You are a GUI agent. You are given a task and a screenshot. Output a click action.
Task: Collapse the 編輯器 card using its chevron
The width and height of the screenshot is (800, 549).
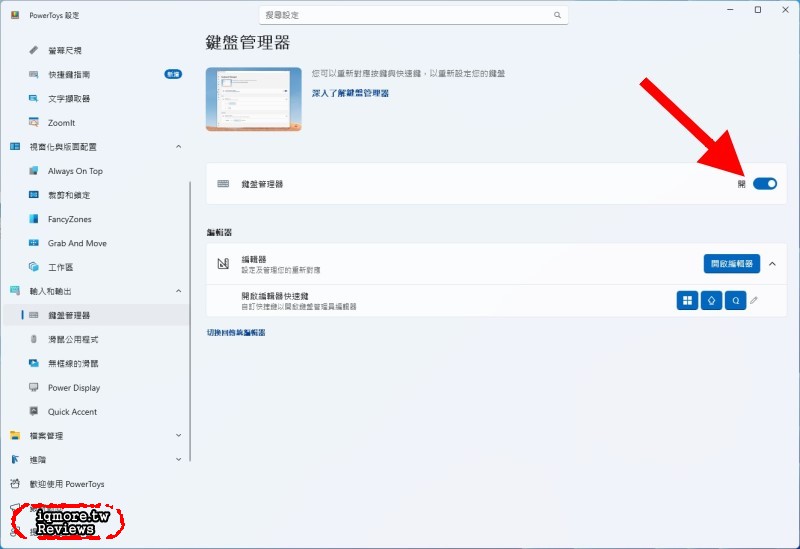tap(772, 264)
